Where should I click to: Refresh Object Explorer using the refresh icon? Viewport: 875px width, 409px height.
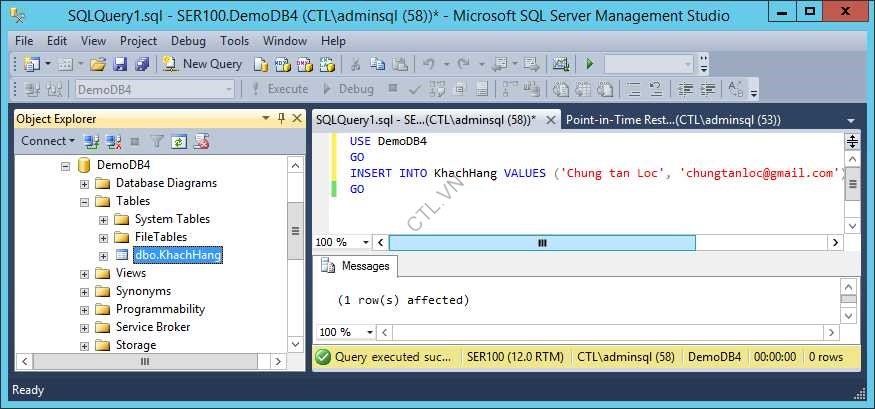click(x=179, y=141)
